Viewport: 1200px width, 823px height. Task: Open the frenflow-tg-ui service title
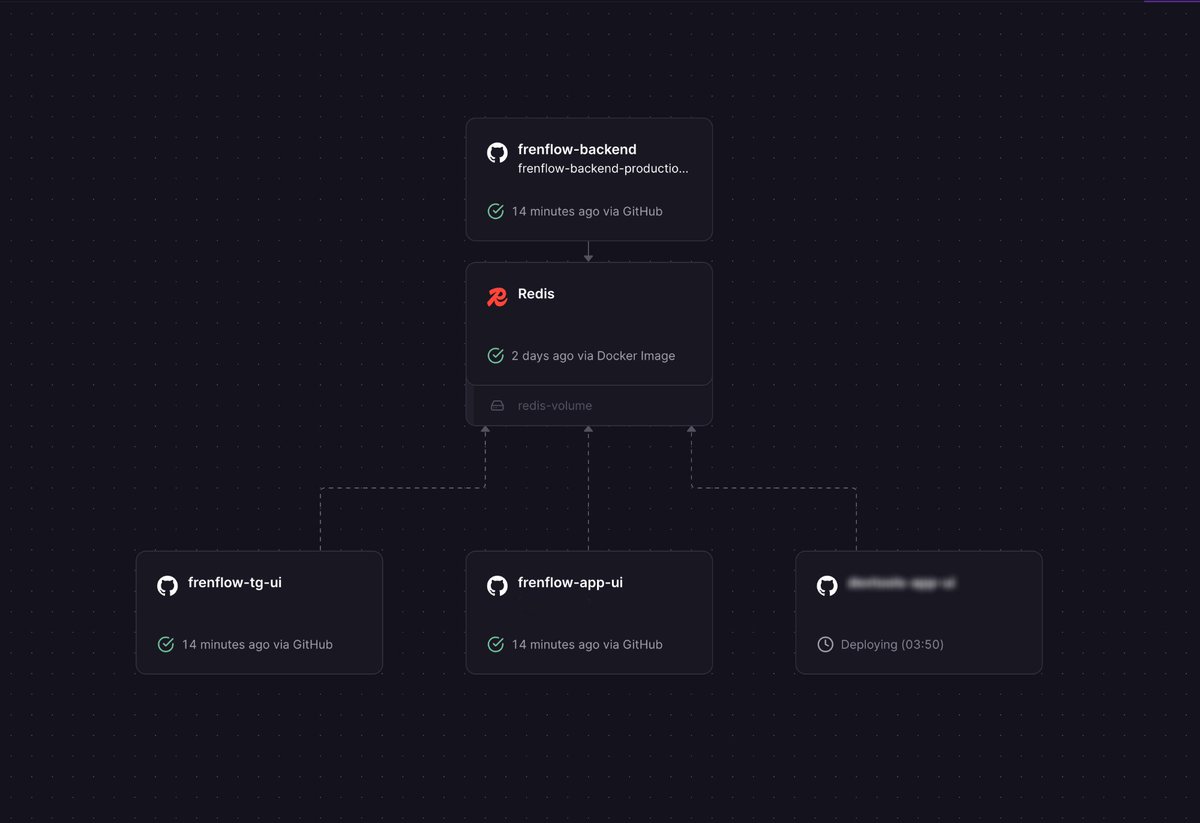(x=235, y=582)
